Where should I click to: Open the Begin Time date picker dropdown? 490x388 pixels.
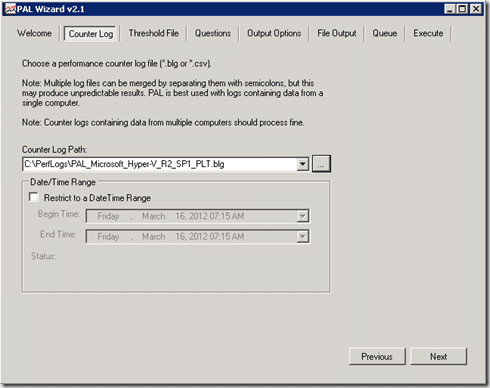tap(303, 216)
